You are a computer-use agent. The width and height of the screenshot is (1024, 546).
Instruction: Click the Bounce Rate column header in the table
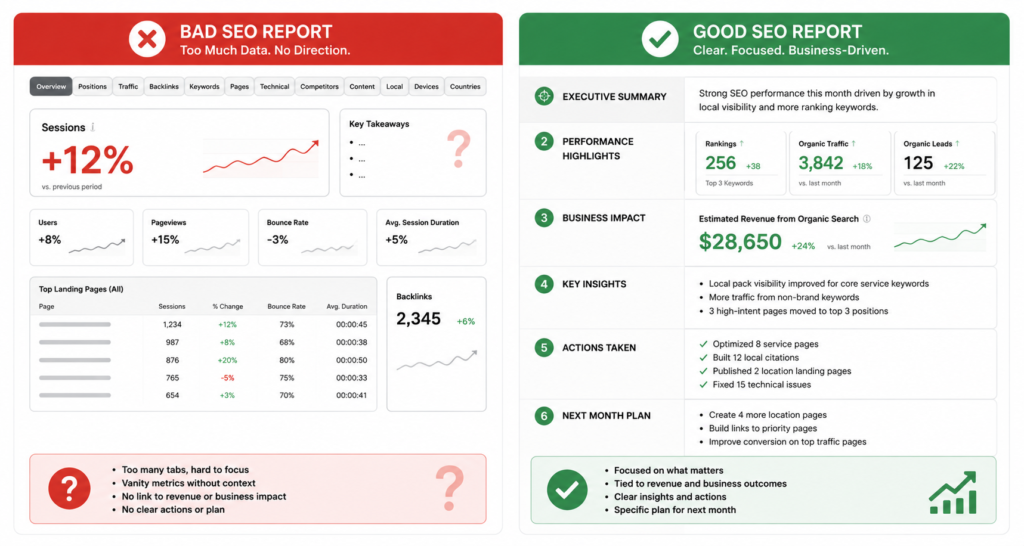[286, 306]
